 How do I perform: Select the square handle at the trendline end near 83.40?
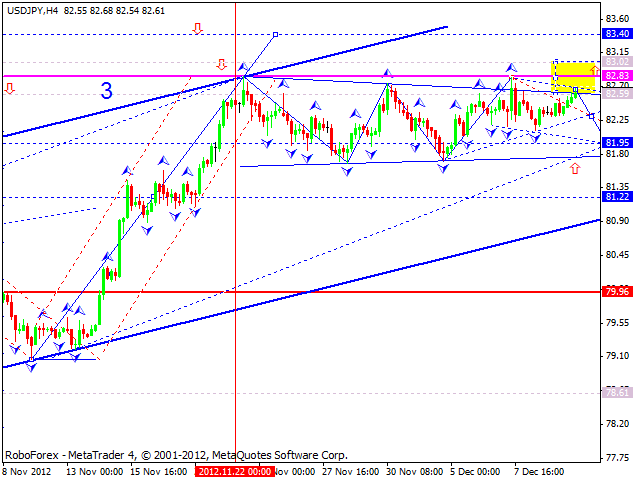click(x=275, y=35)
